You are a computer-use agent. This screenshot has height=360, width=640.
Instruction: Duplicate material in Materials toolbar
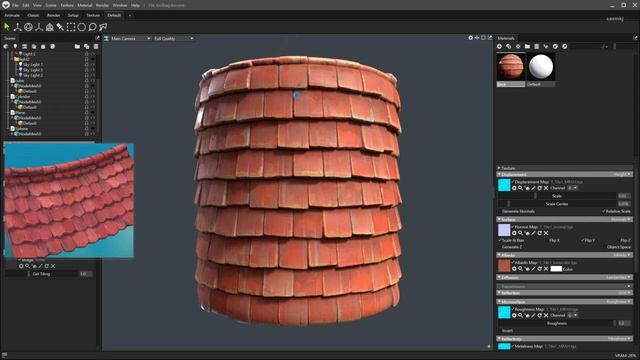pyautogui.click(x=509, y=47)
